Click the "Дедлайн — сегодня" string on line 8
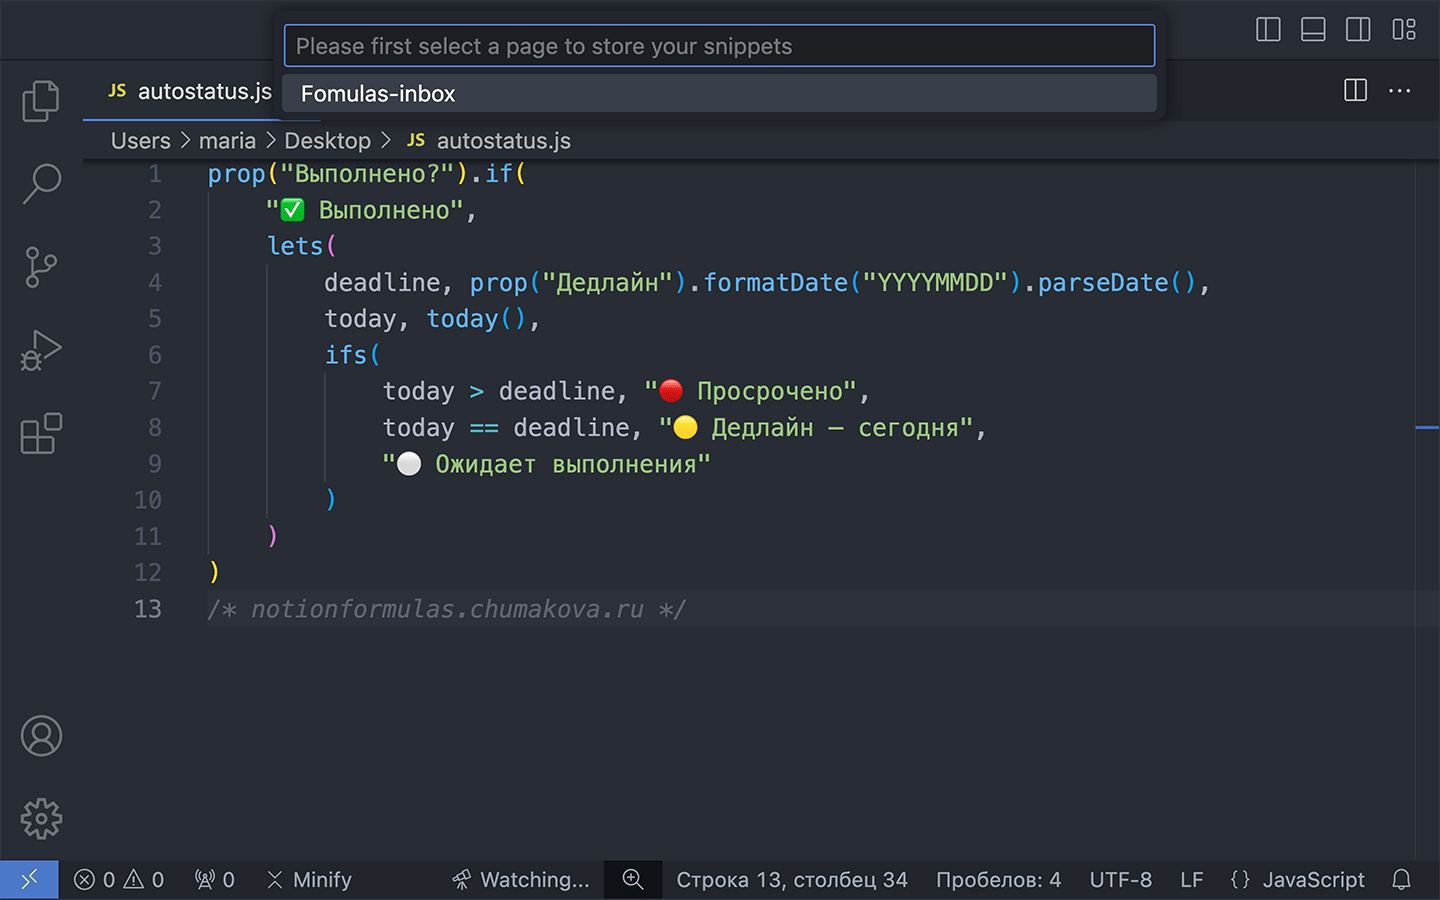 coord(816,428)
